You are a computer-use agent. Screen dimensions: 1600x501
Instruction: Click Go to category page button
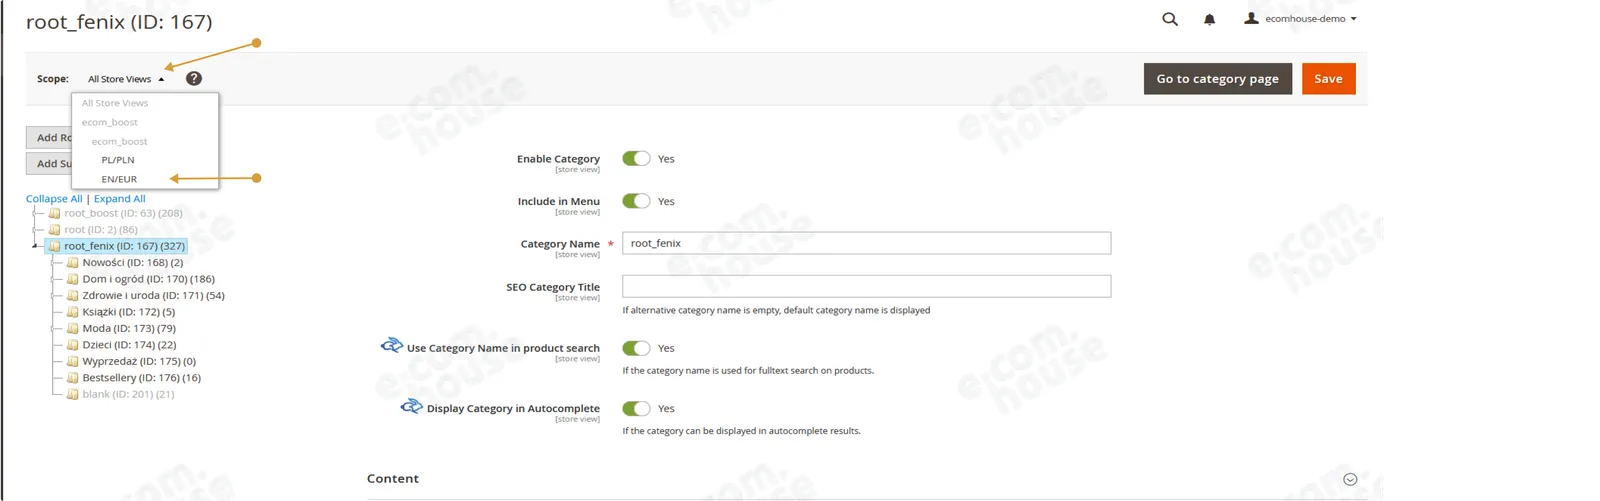pyautogui.click(x=1217, y=79)
